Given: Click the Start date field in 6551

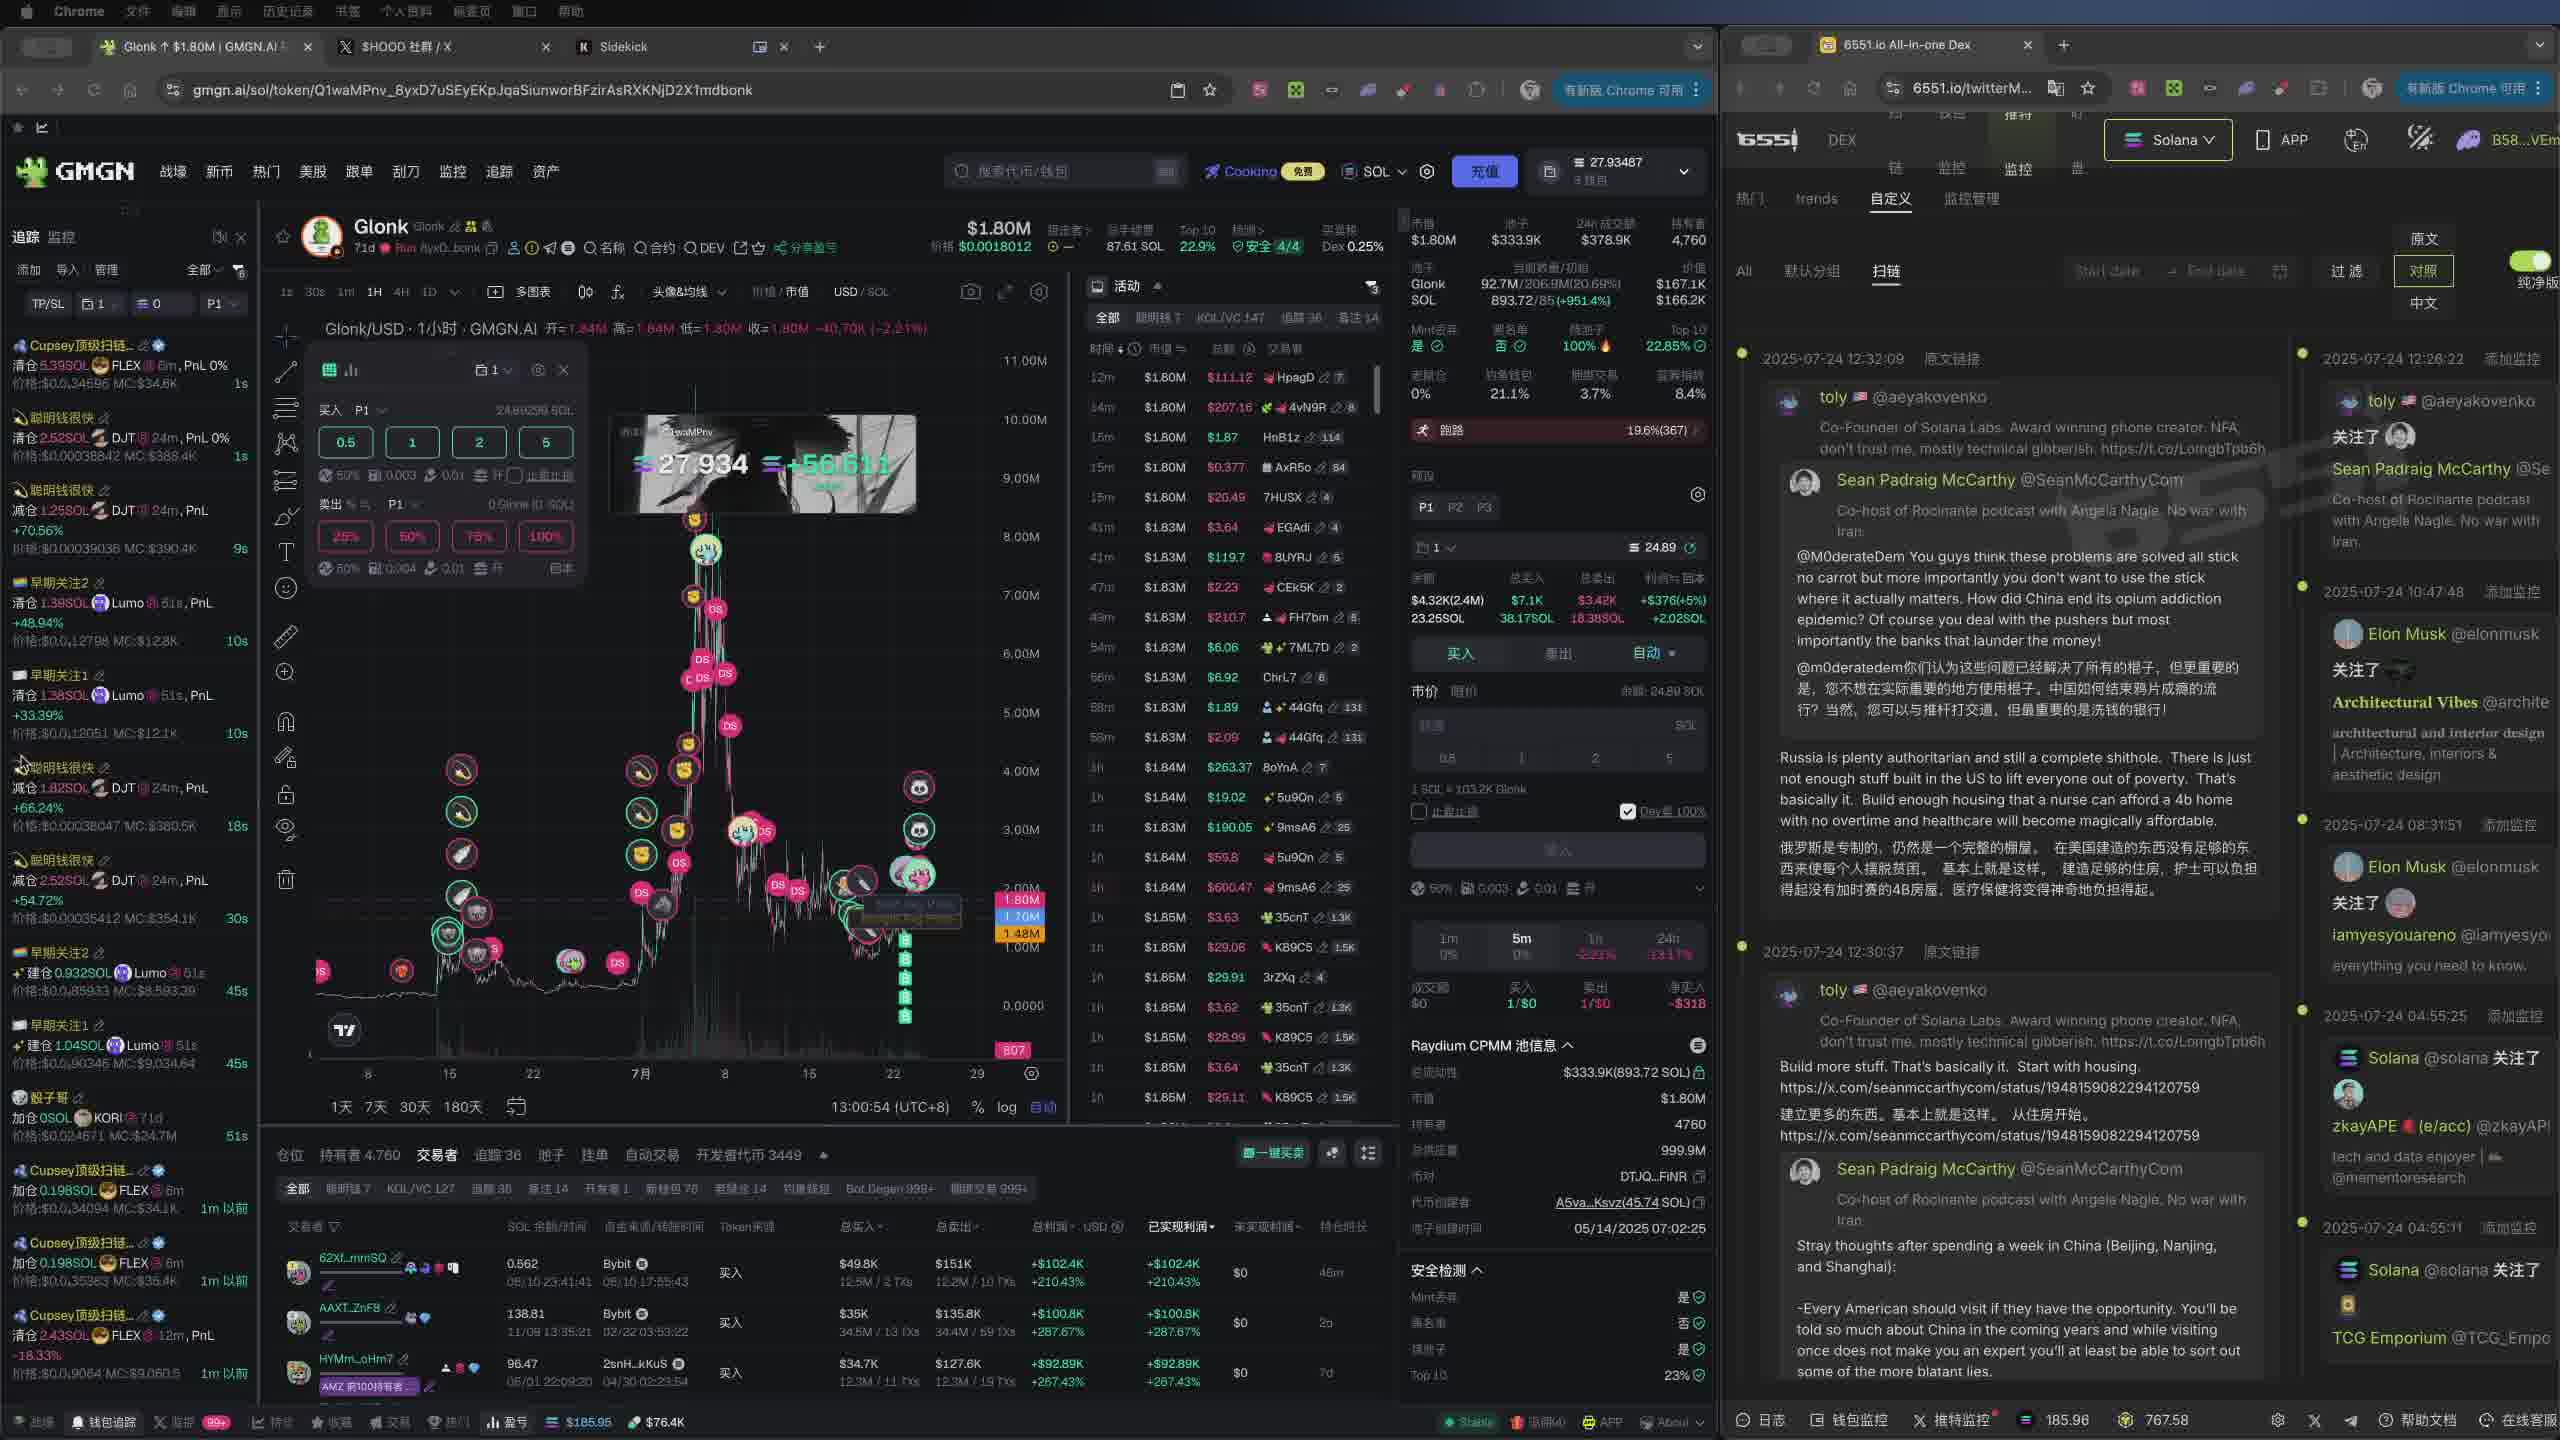Looking at the screenshot, I should tap(2108, 271).
